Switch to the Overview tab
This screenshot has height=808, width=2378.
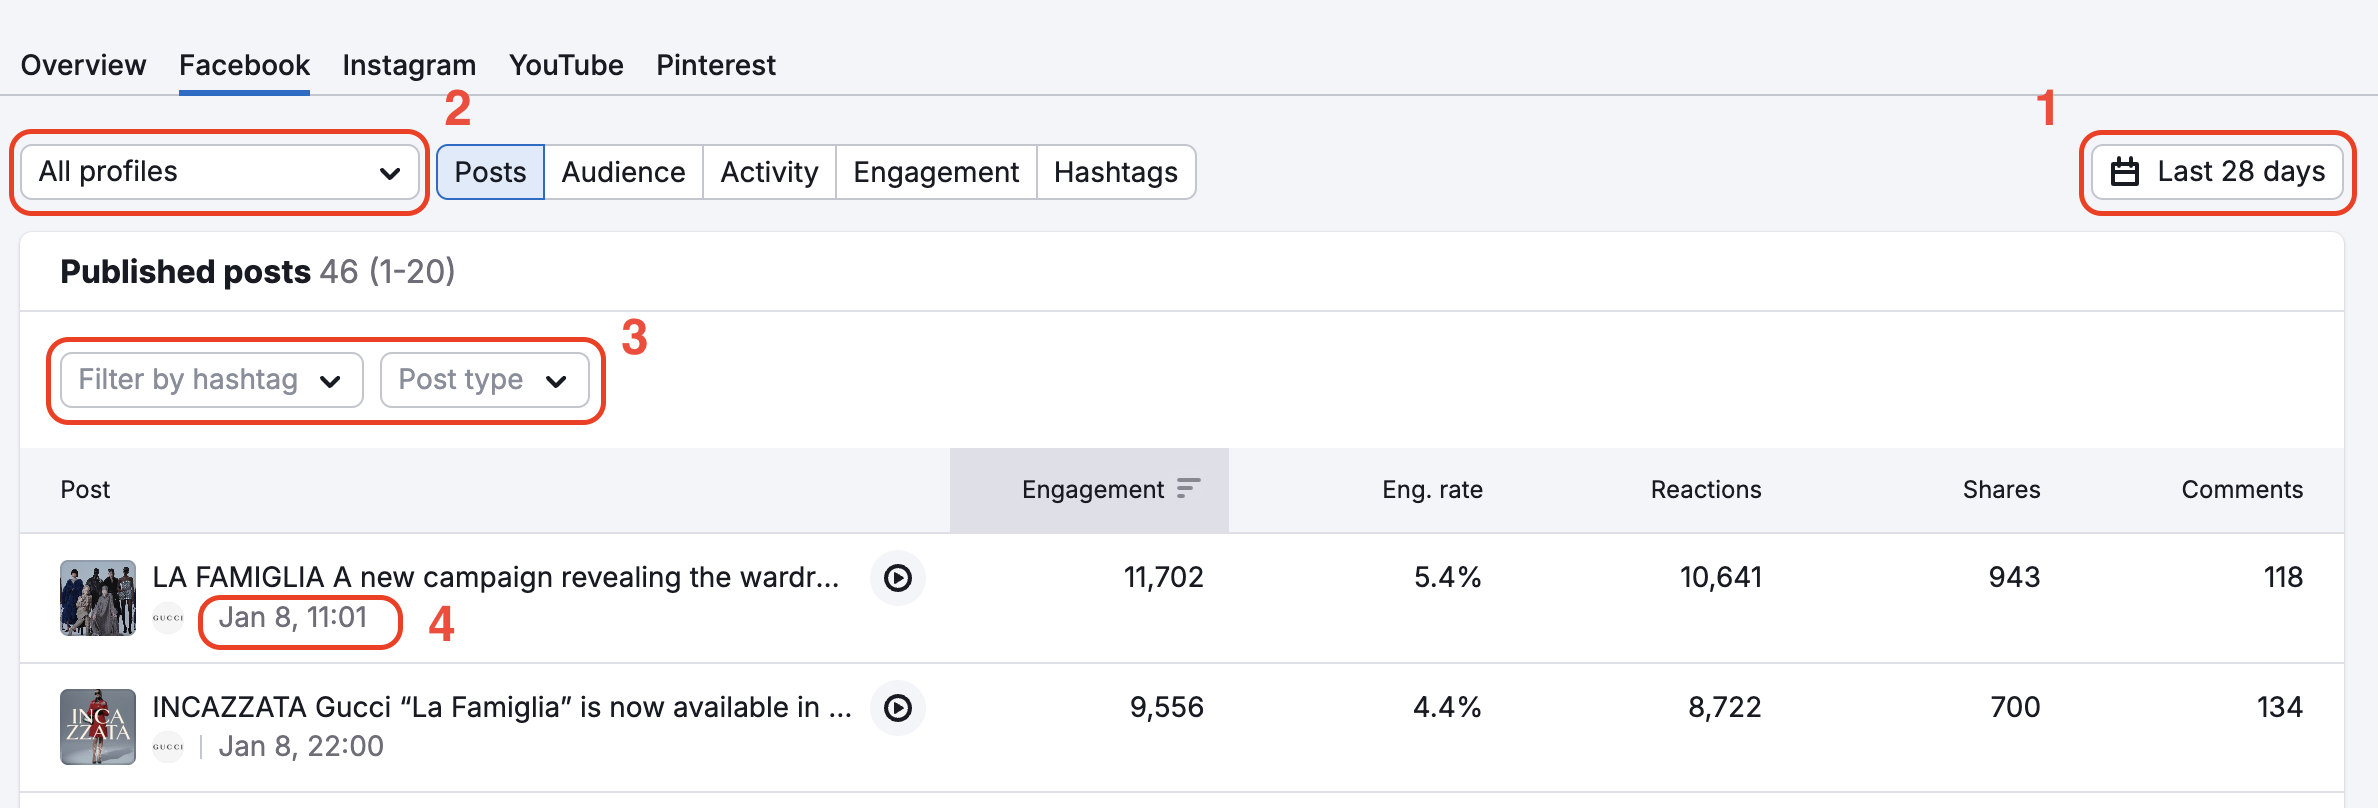[83, 65]
